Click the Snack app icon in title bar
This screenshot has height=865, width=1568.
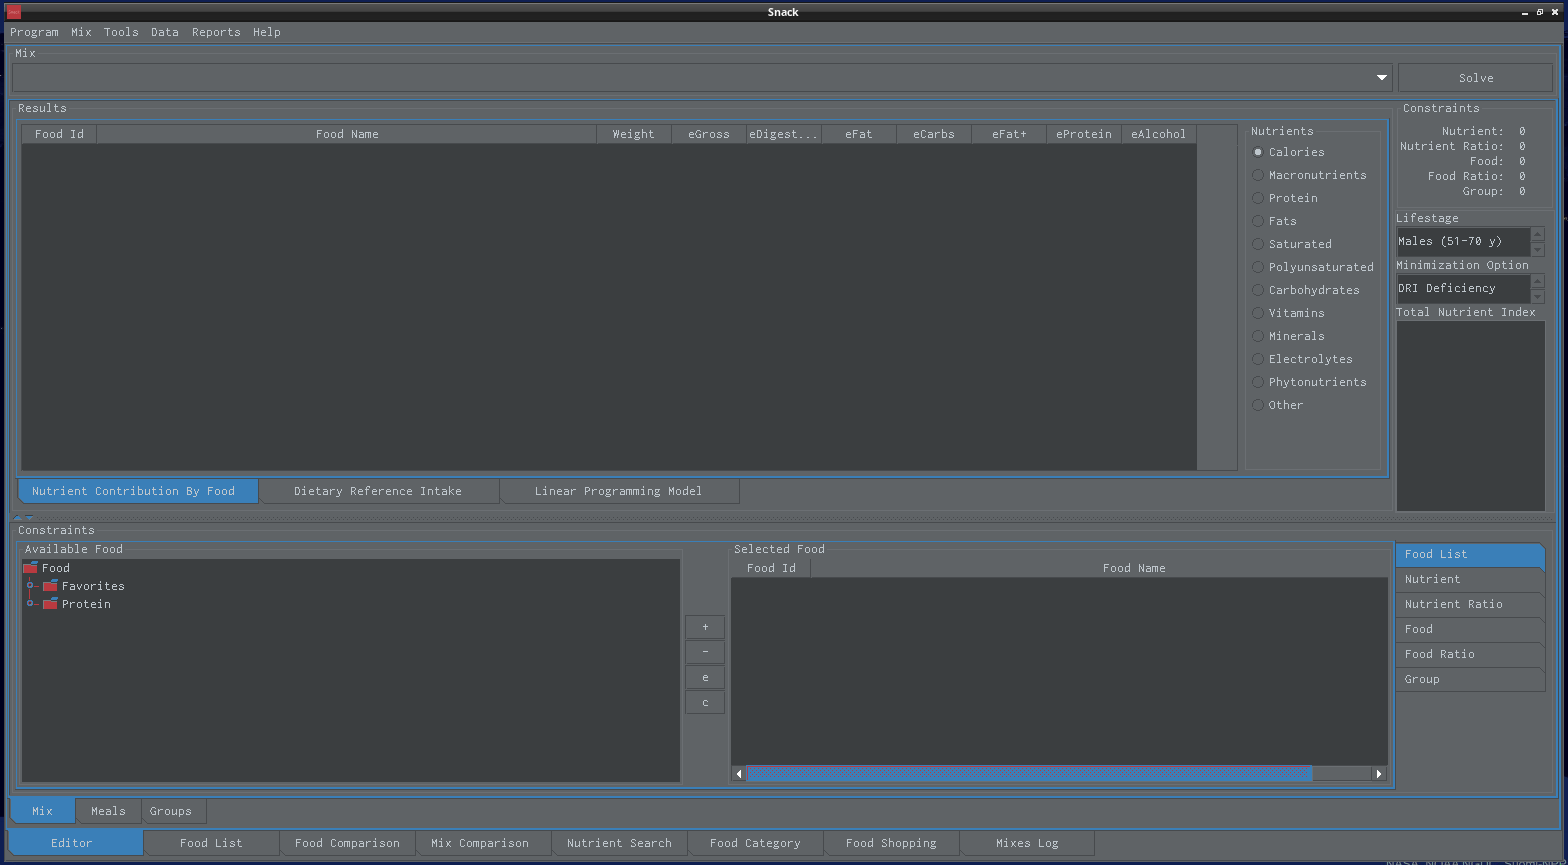(14, 12)
